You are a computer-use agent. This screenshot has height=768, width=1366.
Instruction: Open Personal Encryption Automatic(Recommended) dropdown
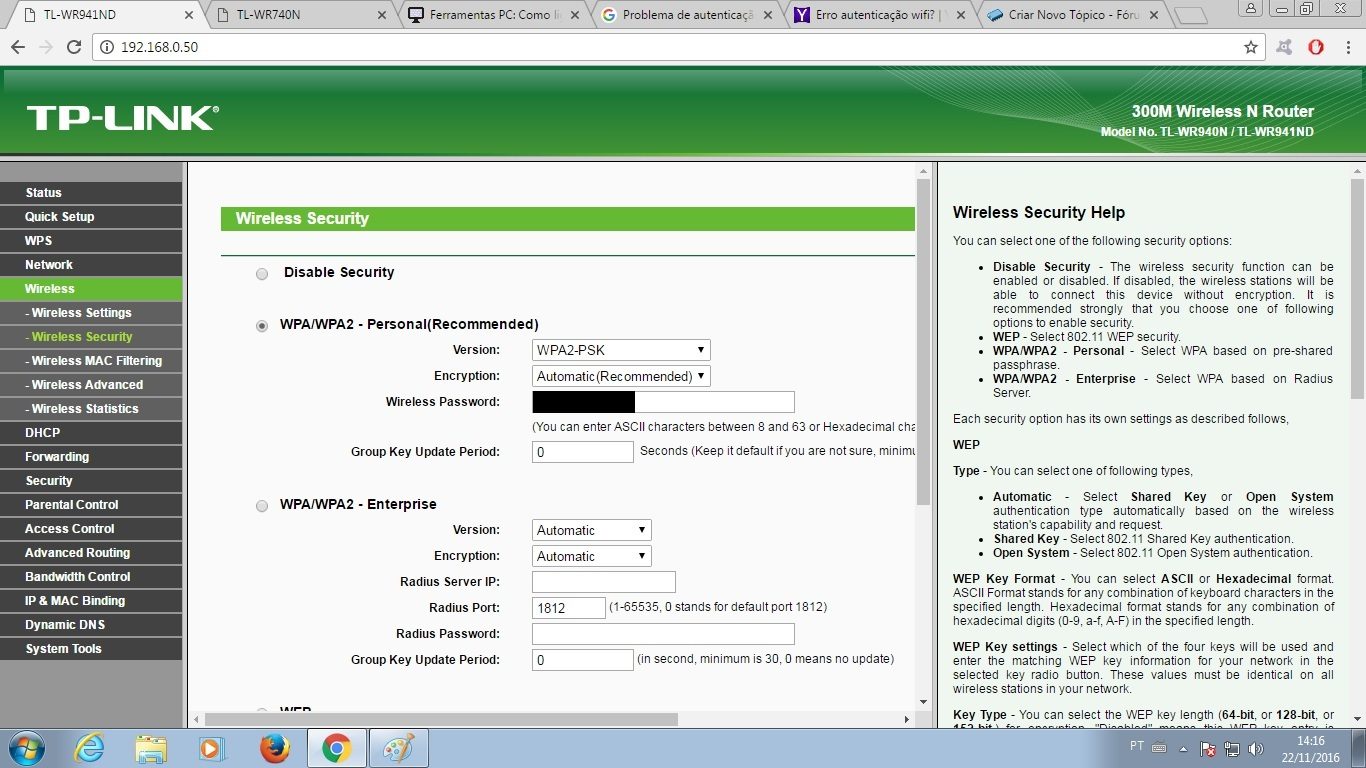pyautogui.click(x=621, y=376)
